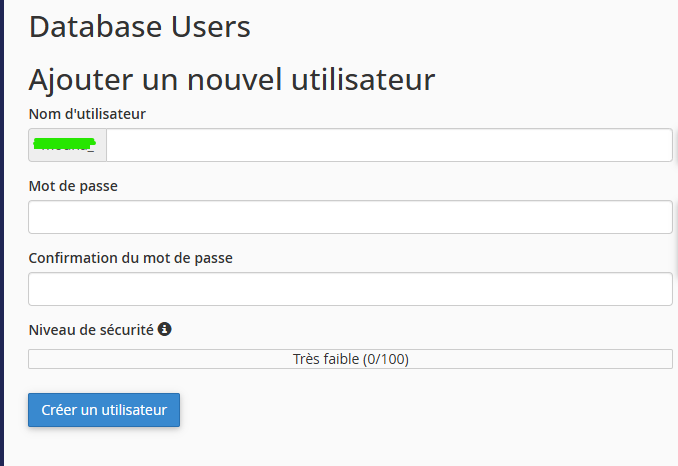Click the info icon beside Niveau de sécurité
Screen dimensions: 678x466
(164, 329)
